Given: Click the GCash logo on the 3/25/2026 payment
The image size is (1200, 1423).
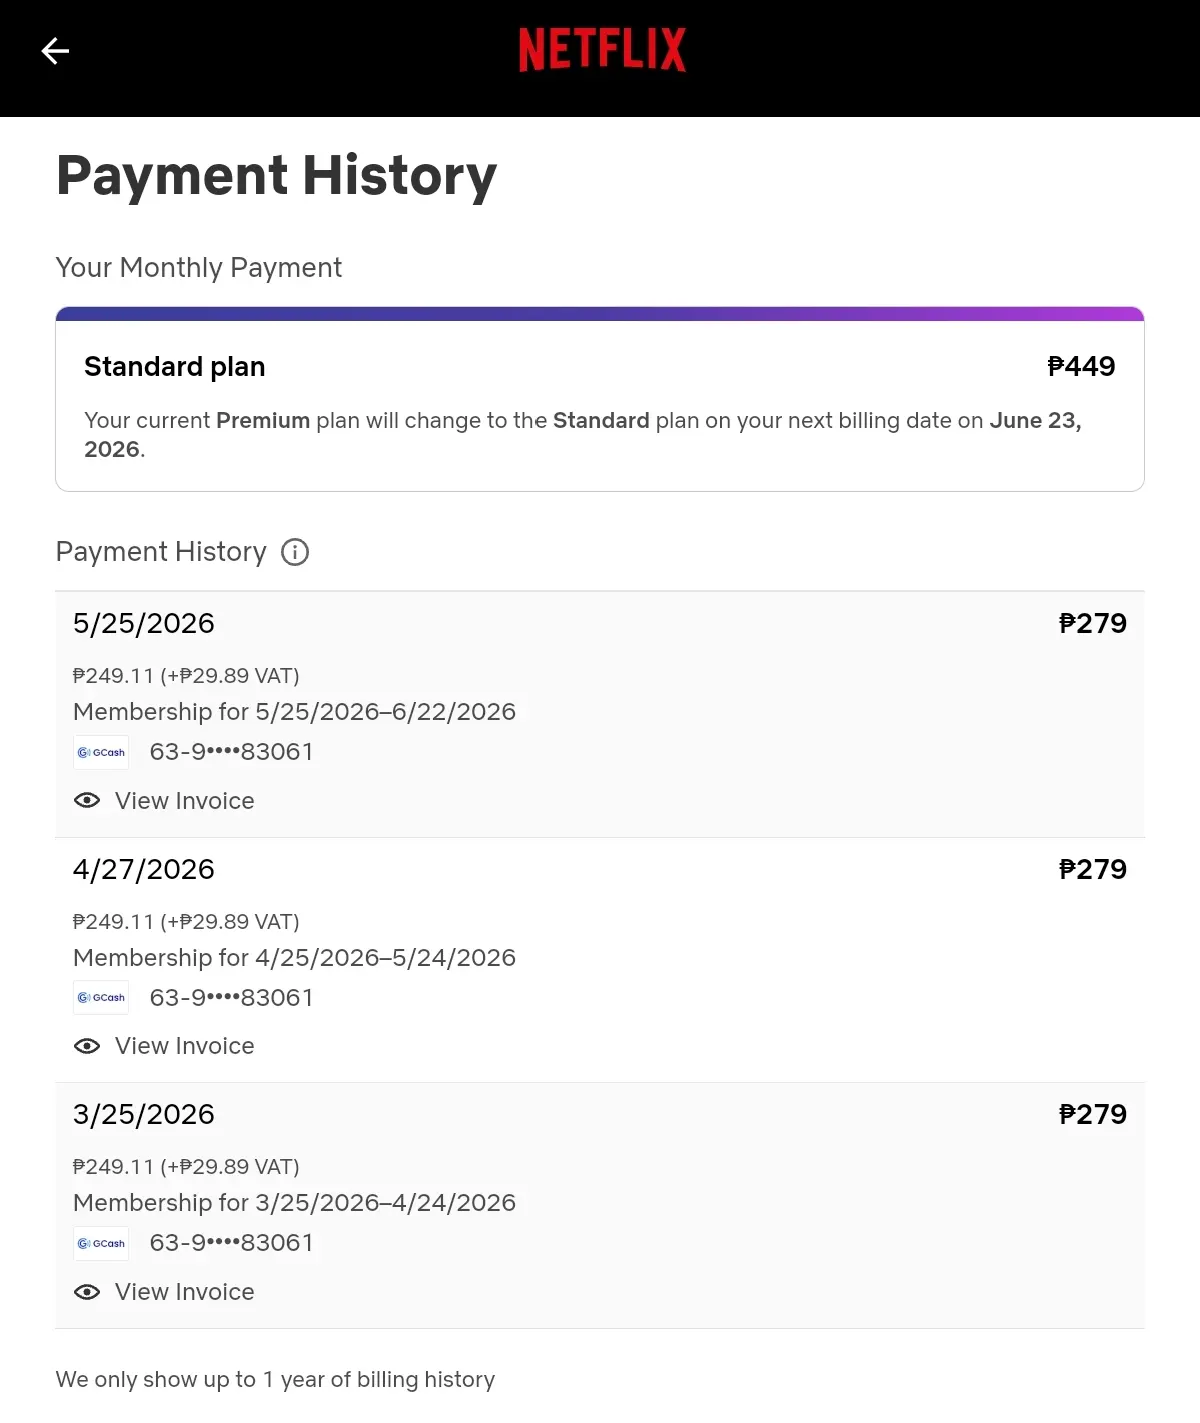Looking at the screenshot, I should (101, 1243).
